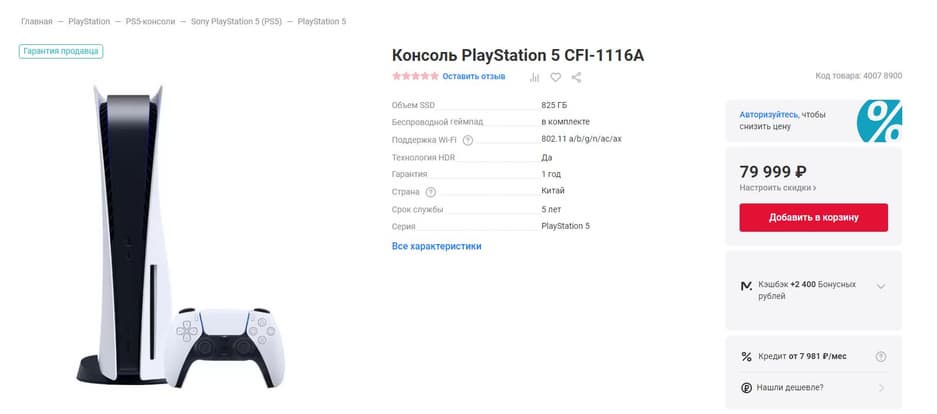937x414 pixels.
Task: Open Все характеристики link
Action: click(436, 246)
